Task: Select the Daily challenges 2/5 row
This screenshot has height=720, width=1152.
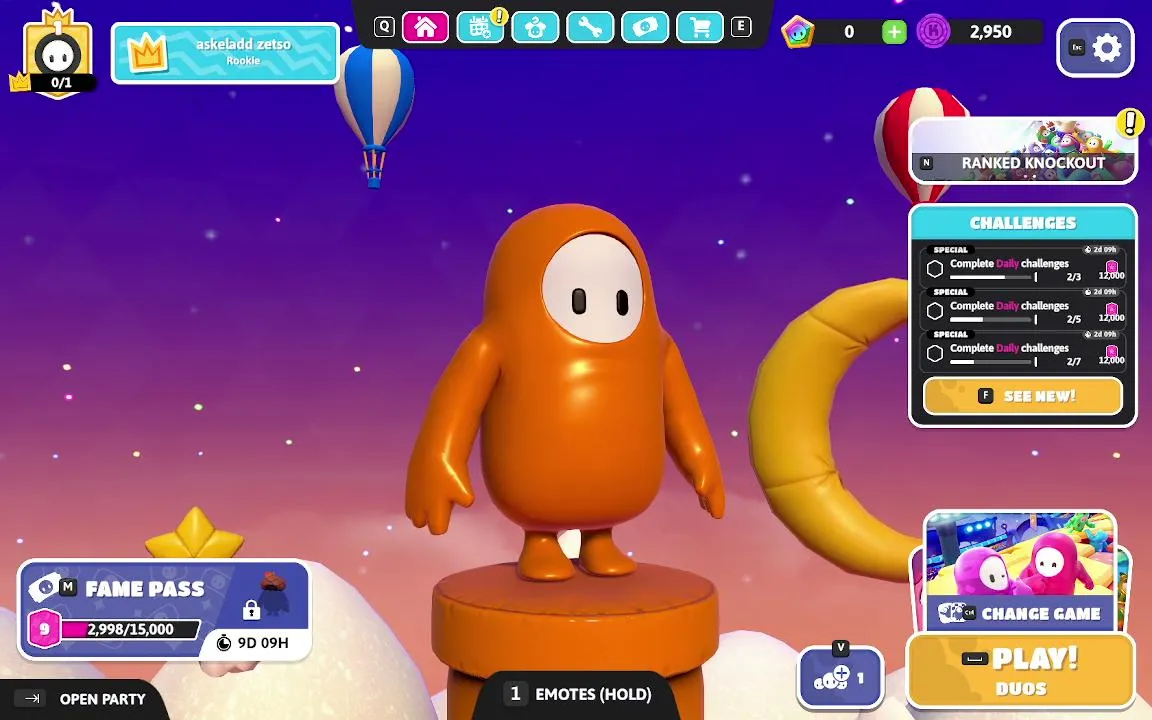Action: [1023, 307]
